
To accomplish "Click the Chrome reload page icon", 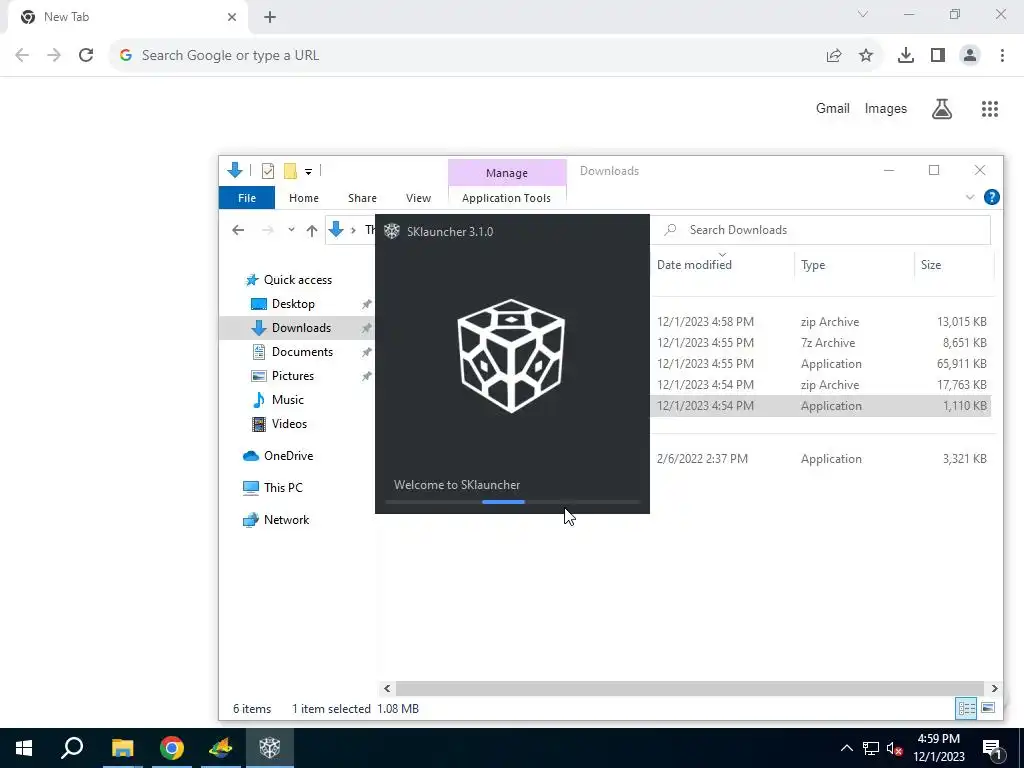I will 86,56.
